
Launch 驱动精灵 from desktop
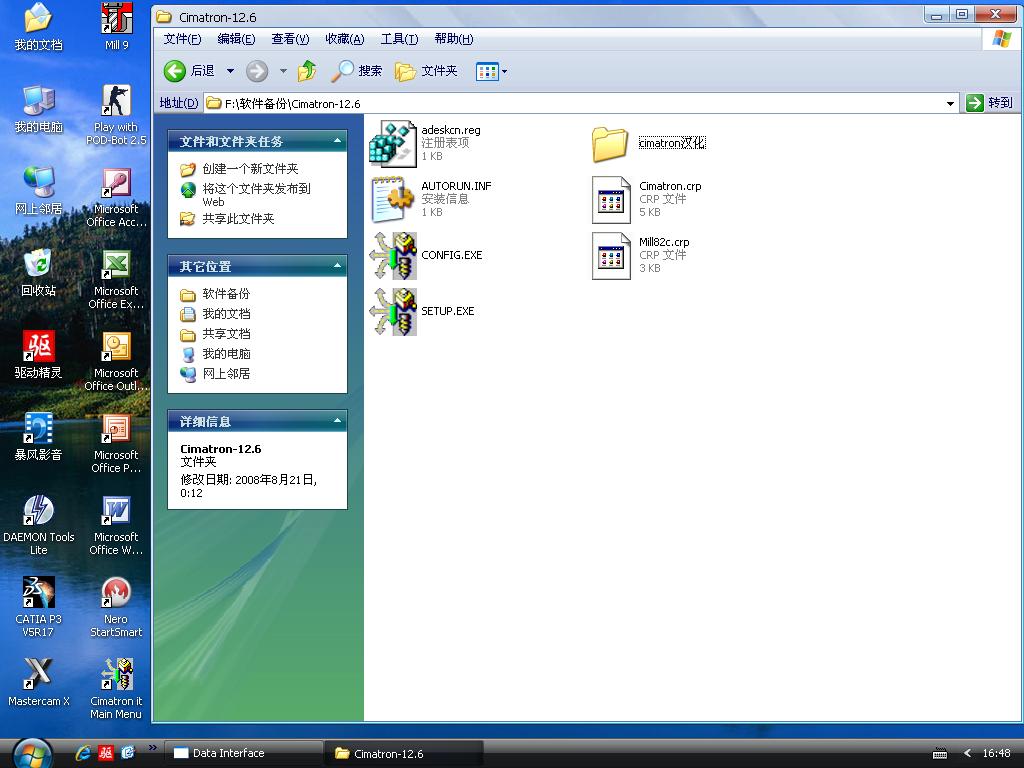[39, 355]
